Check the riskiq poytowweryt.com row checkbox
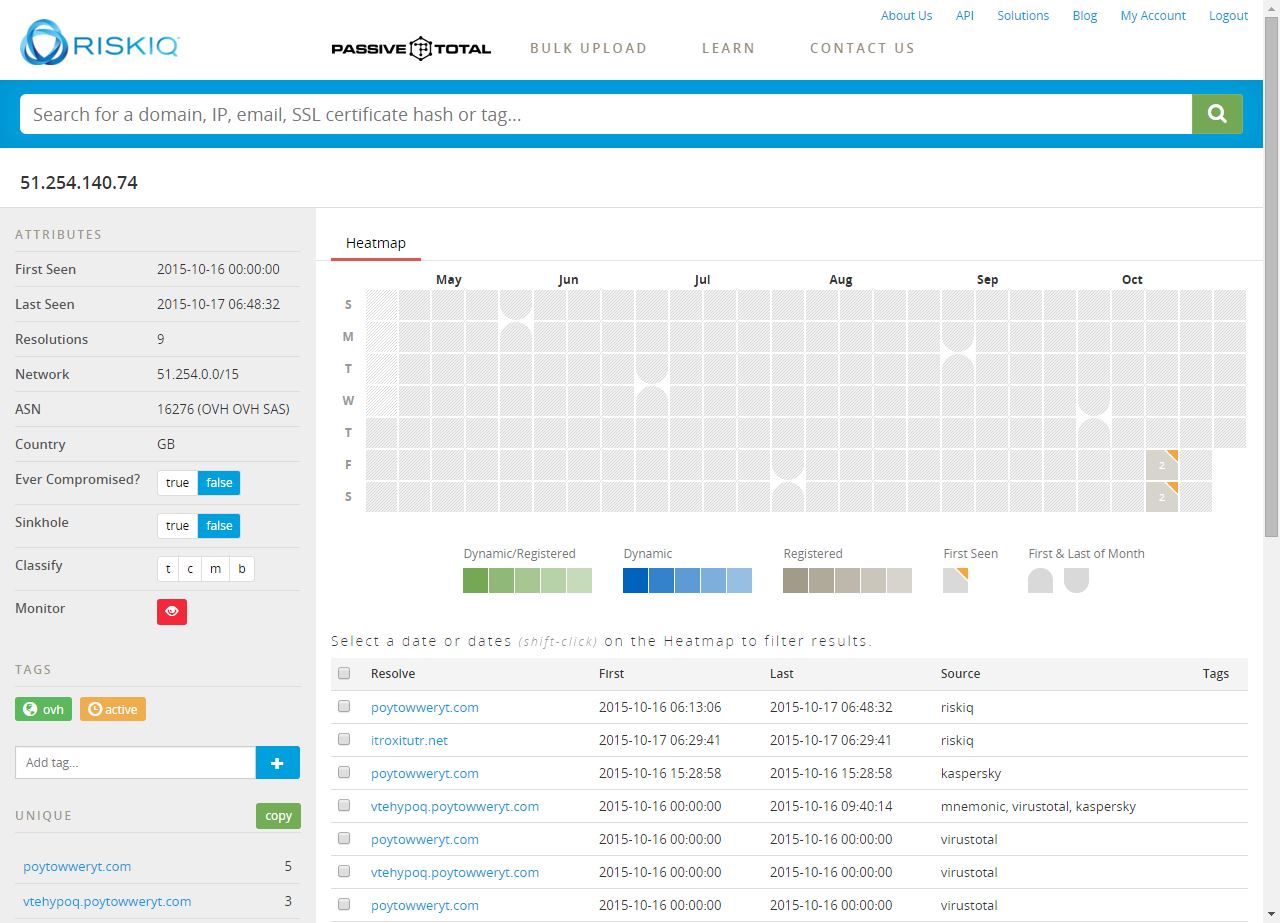 pos(344,706)
